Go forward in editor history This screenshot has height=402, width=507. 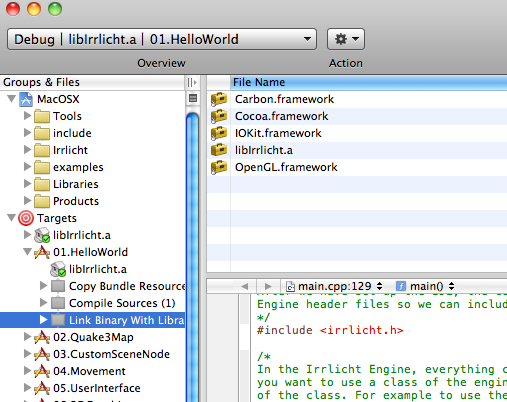point(268,286)
